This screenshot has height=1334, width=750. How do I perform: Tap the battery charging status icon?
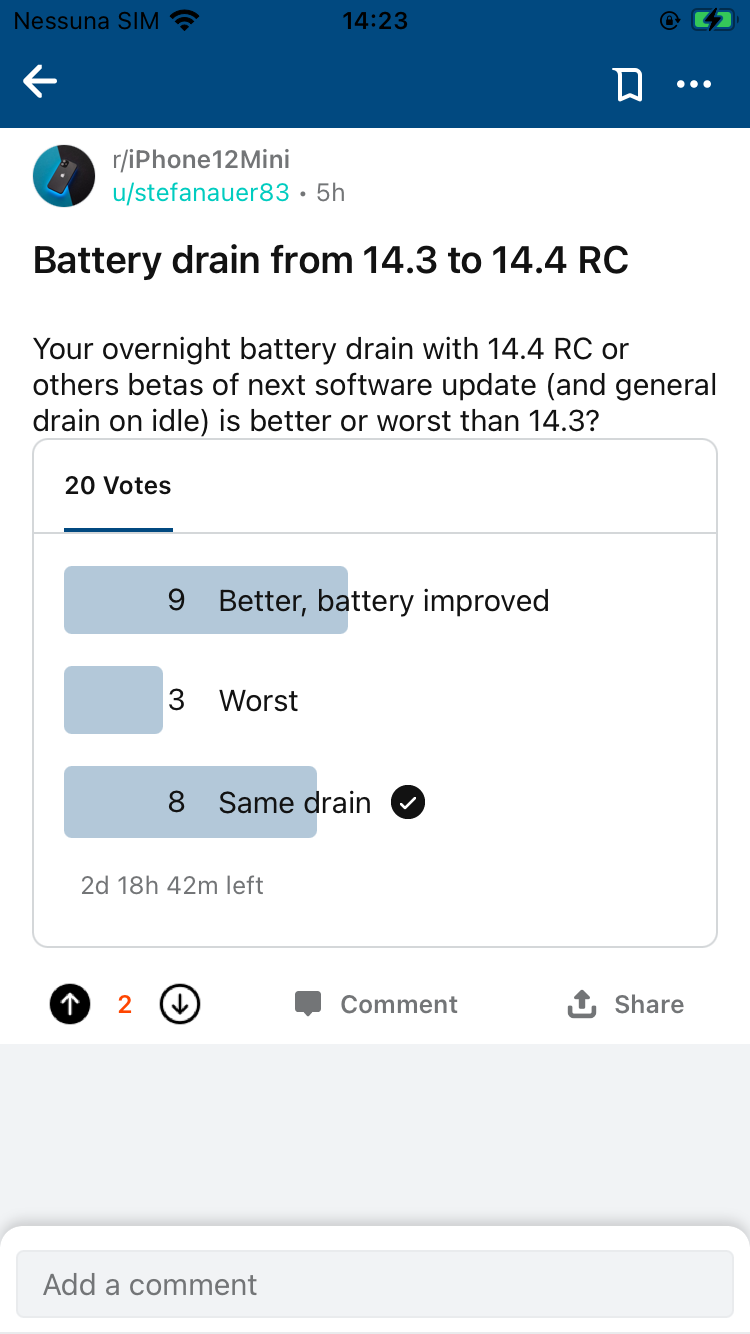tap(713, 21)
